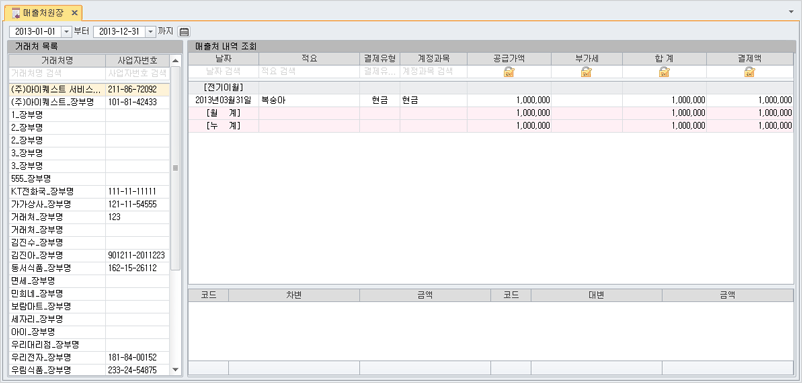Select the 매출처원장 tab
Screen dimensions: 802x383
pyautogui.click(x=44, y=13)
